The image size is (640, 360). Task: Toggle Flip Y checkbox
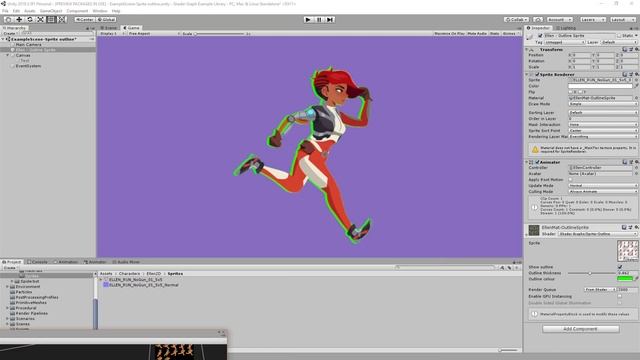pyautogui.click(x=580, y=92)
